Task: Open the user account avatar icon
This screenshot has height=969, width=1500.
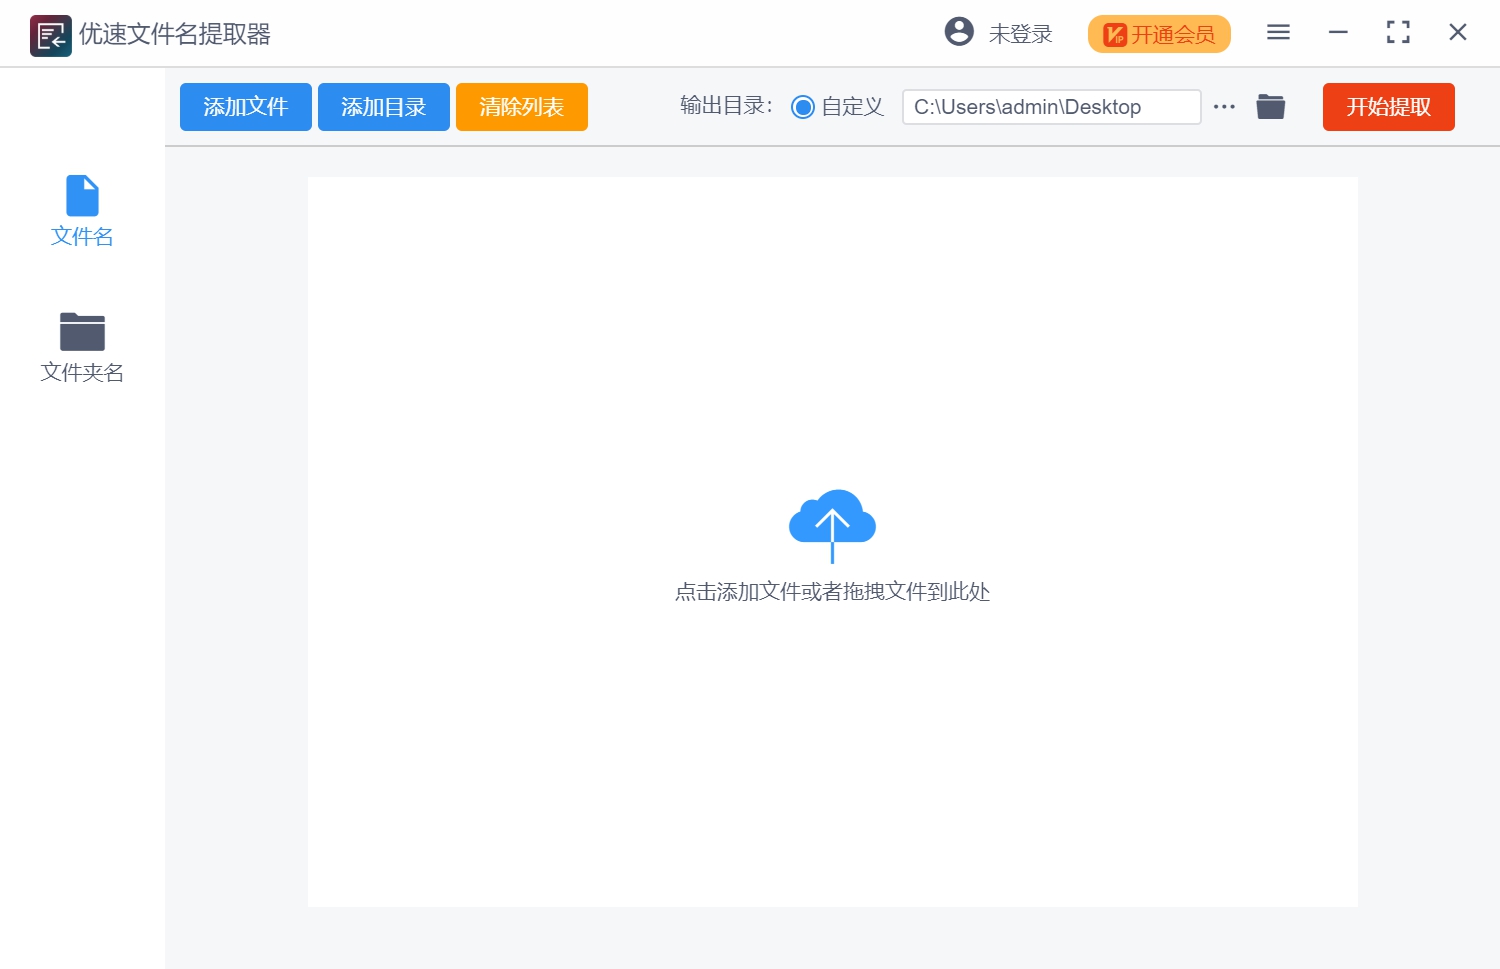Action: pyautogui.click(x=959, y=31)
